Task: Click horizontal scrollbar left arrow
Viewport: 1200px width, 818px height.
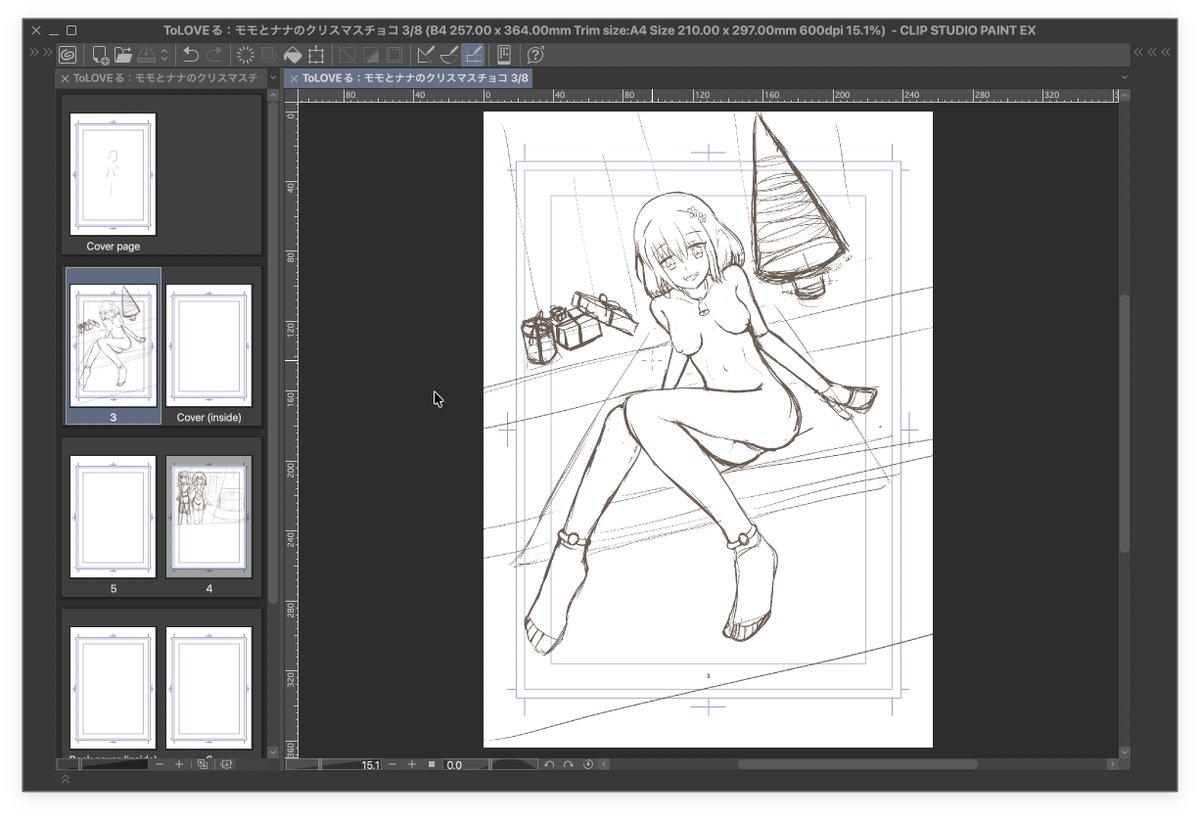Action: point(604,764)
